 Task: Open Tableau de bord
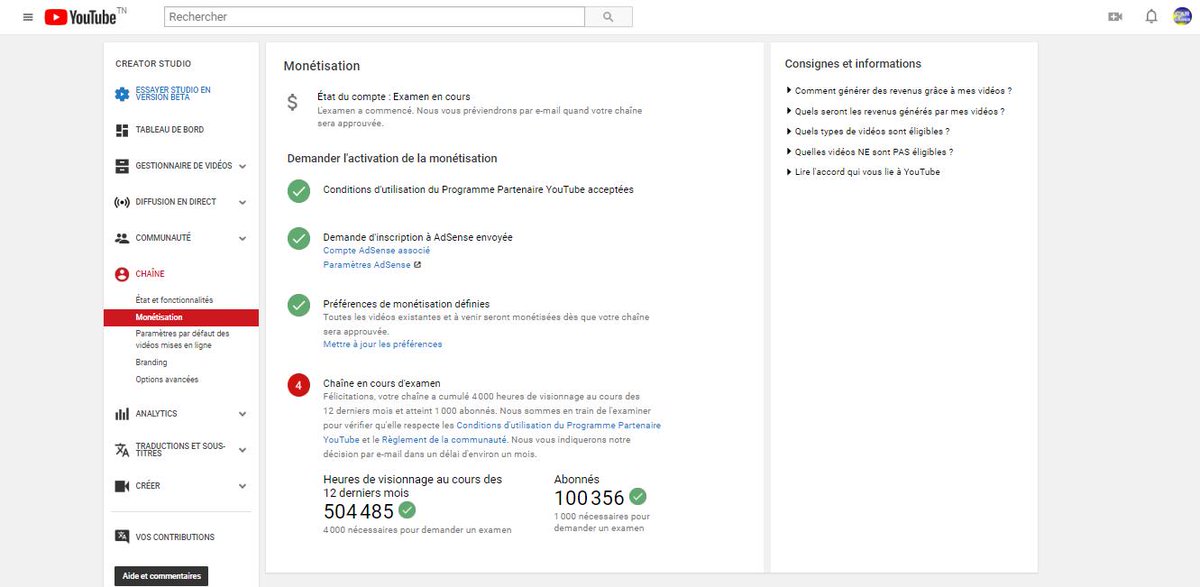169,130
